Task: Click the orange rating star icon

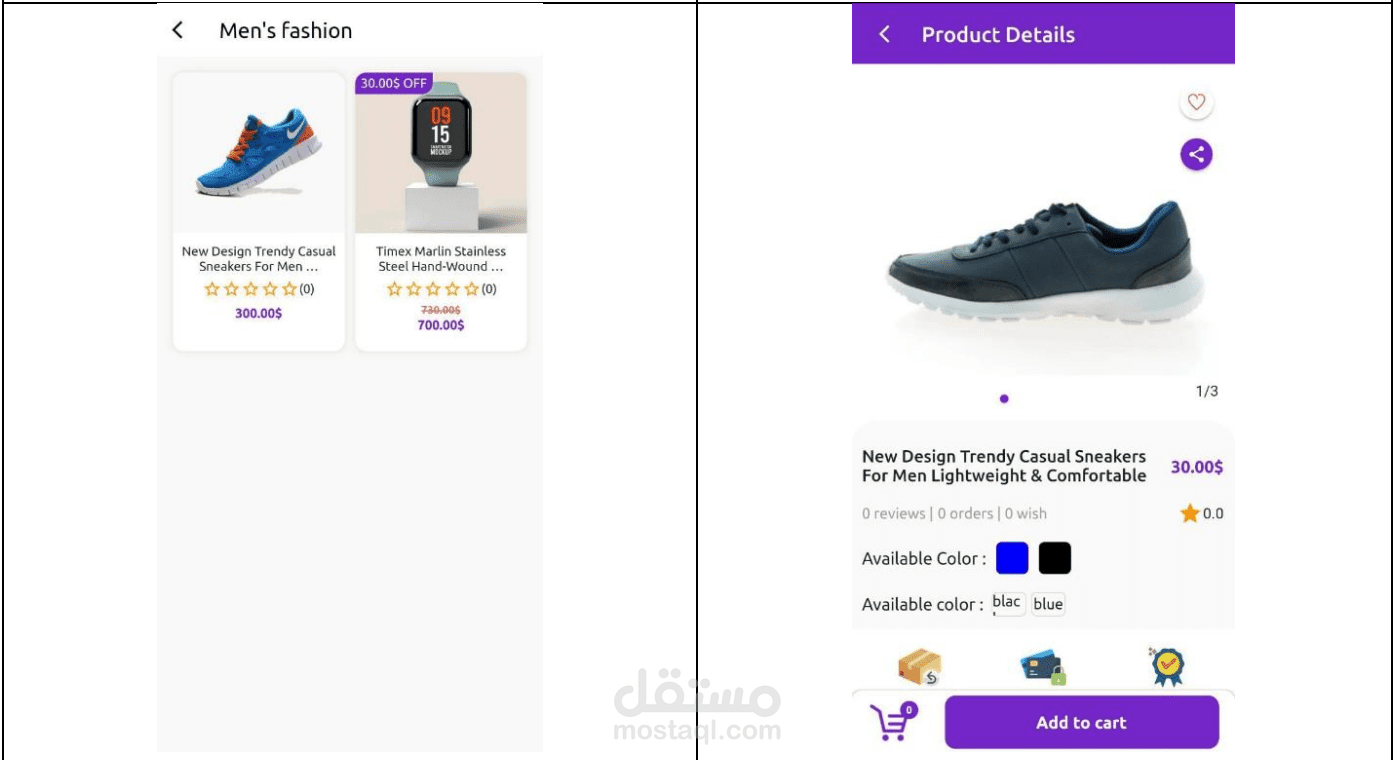Action: pyautogui.click(x=1189, y=514)
